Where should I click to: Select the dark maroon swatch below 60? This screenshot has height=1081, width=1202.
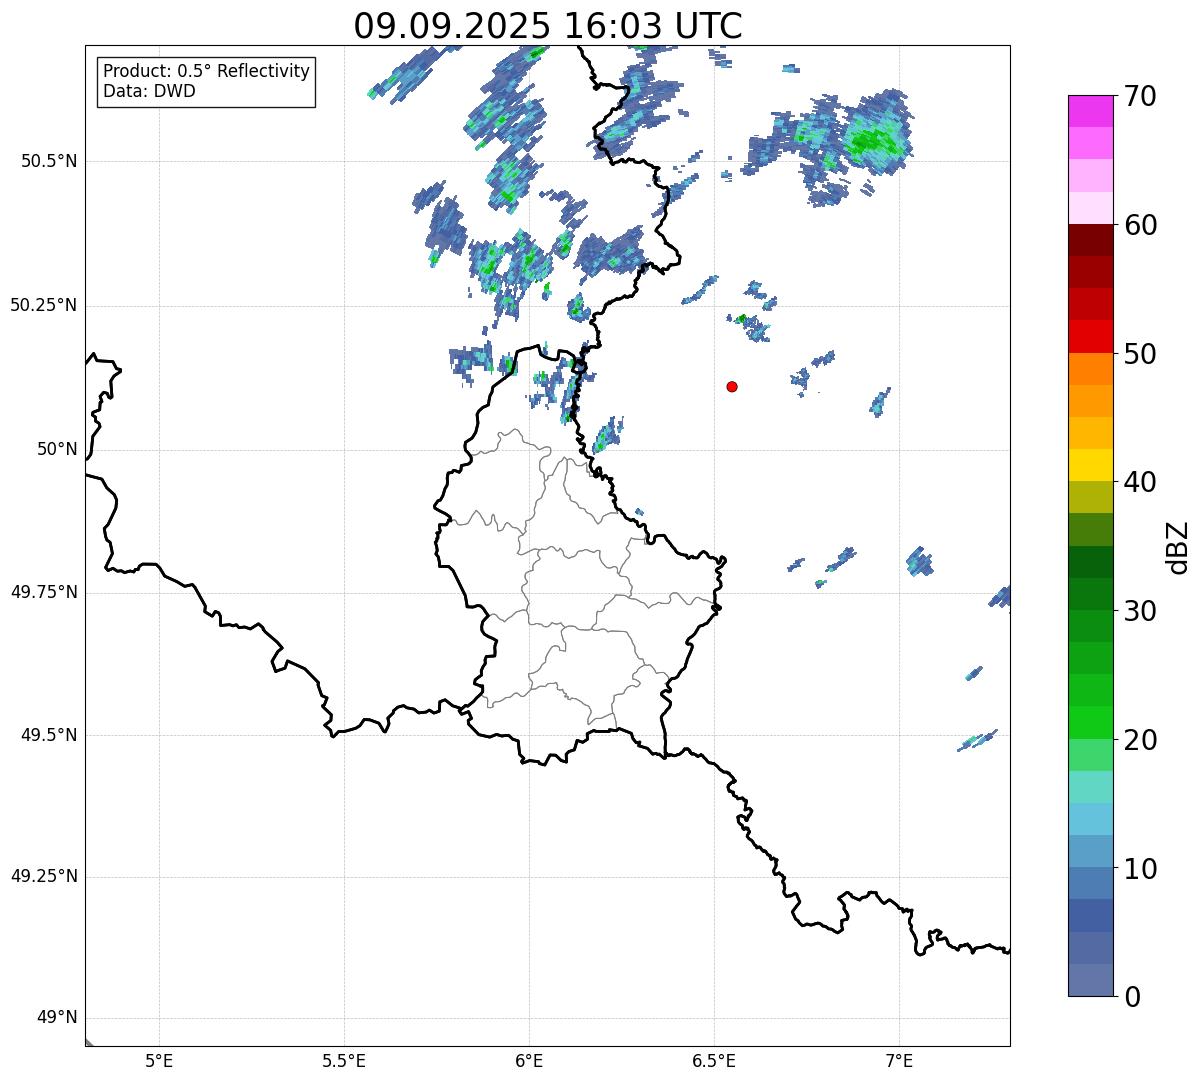[1090, 240]
